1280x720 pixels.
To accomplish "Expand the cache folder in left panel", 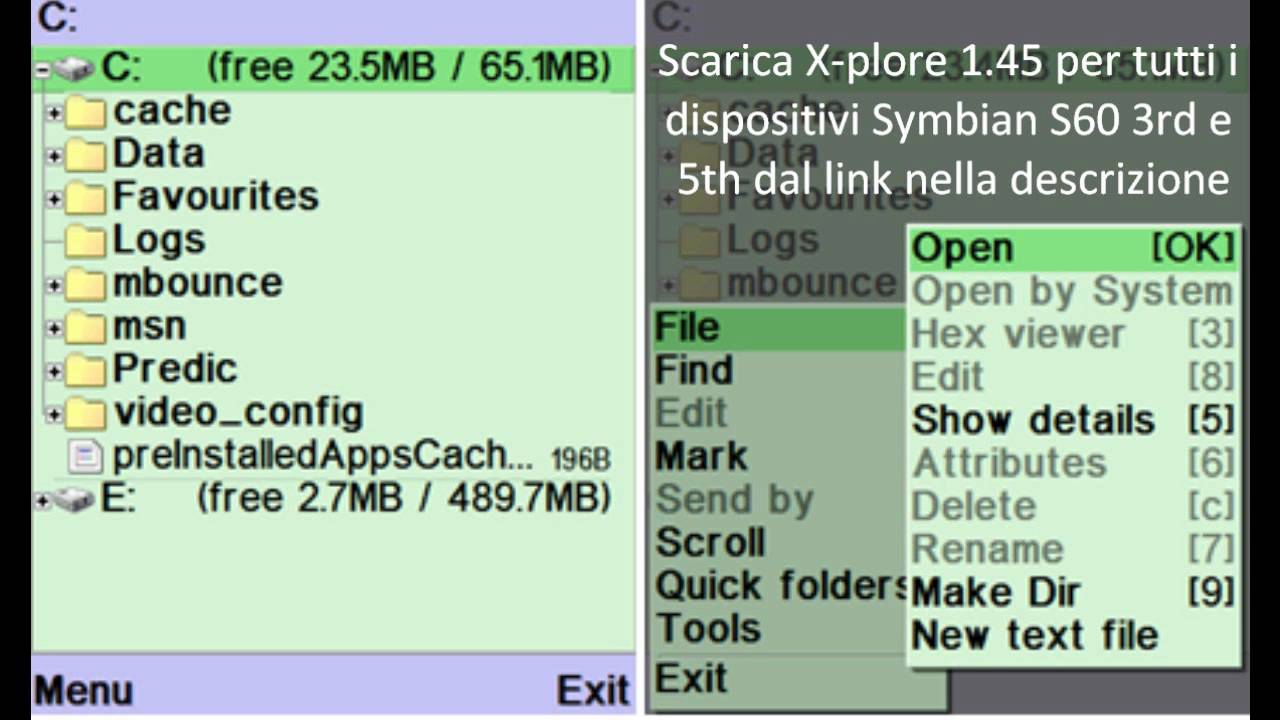I will point(55,114).
